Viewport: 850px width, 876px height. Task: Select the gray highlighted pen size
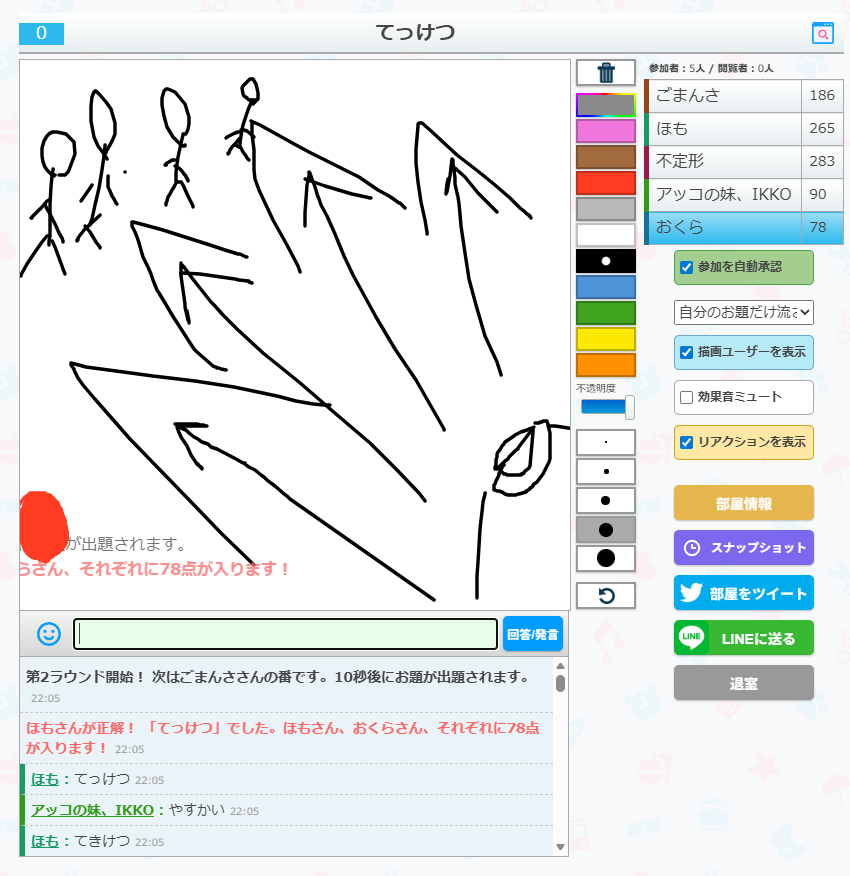click(605, 529)
